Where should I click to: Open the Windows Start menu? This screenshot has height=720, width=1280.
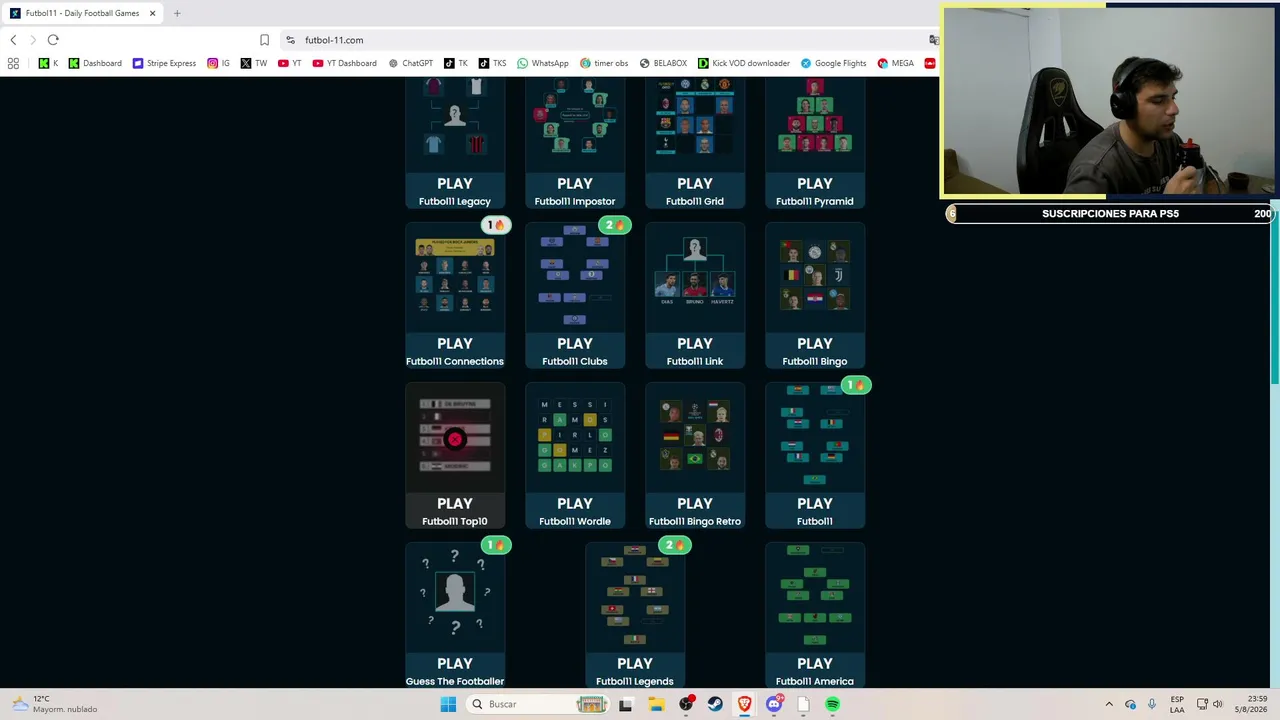coord(448,704)
